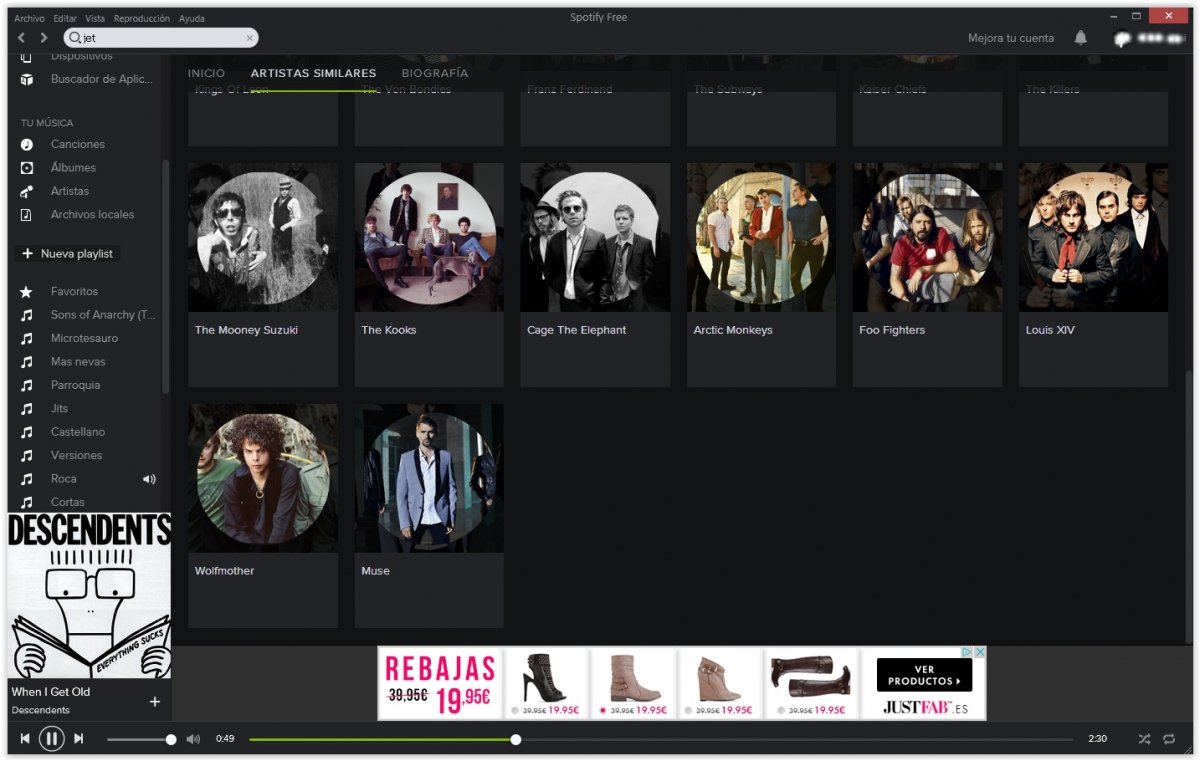This screenshot has height=761, width=1200.
Task: Pause the current song
Action: coord(52,739)
